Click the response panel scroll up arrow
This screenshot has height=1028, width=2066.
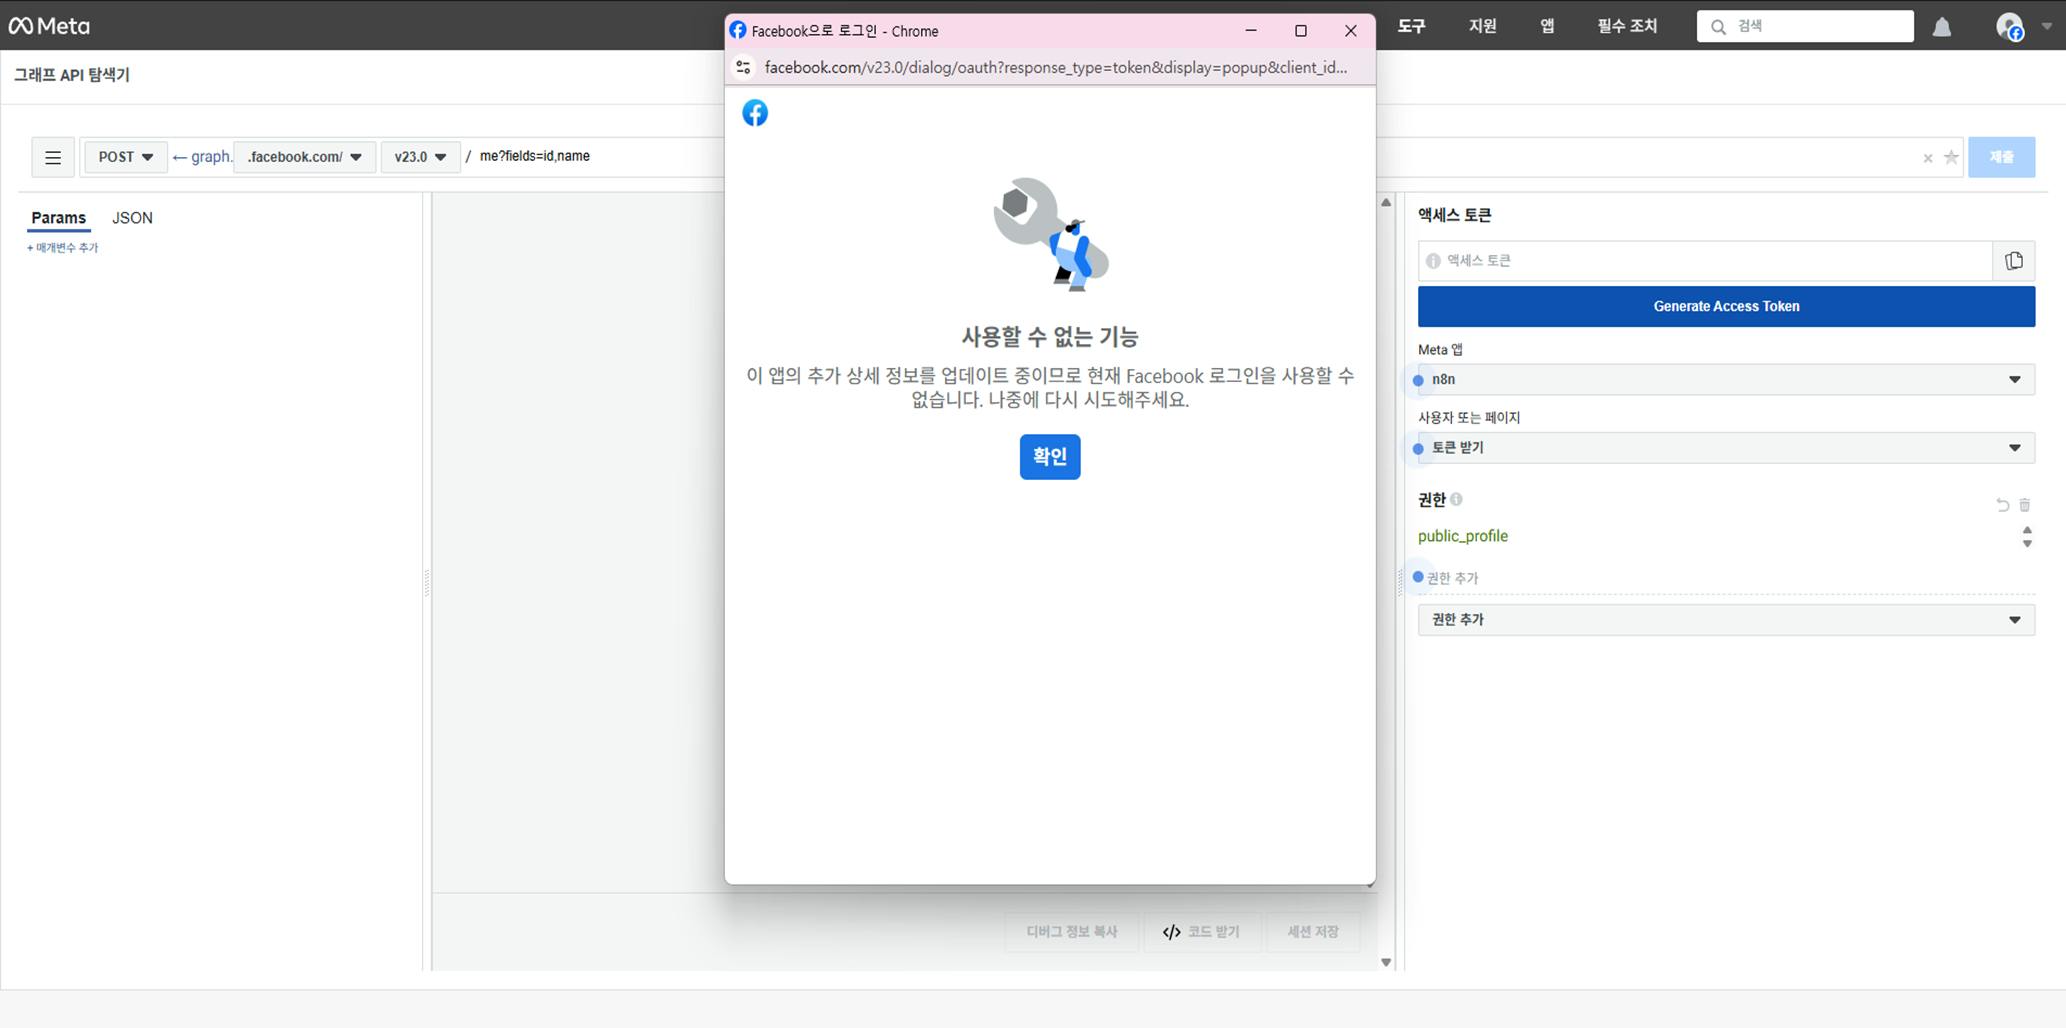[1386, 203]
